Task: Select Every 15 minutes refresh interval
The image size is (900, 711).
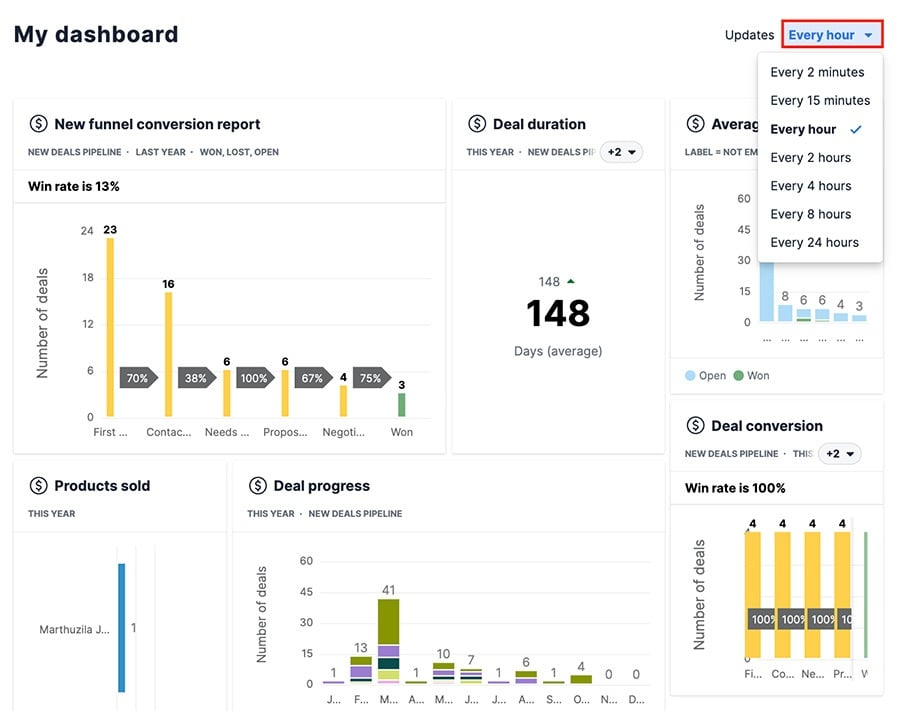Action: coord(820,100)
